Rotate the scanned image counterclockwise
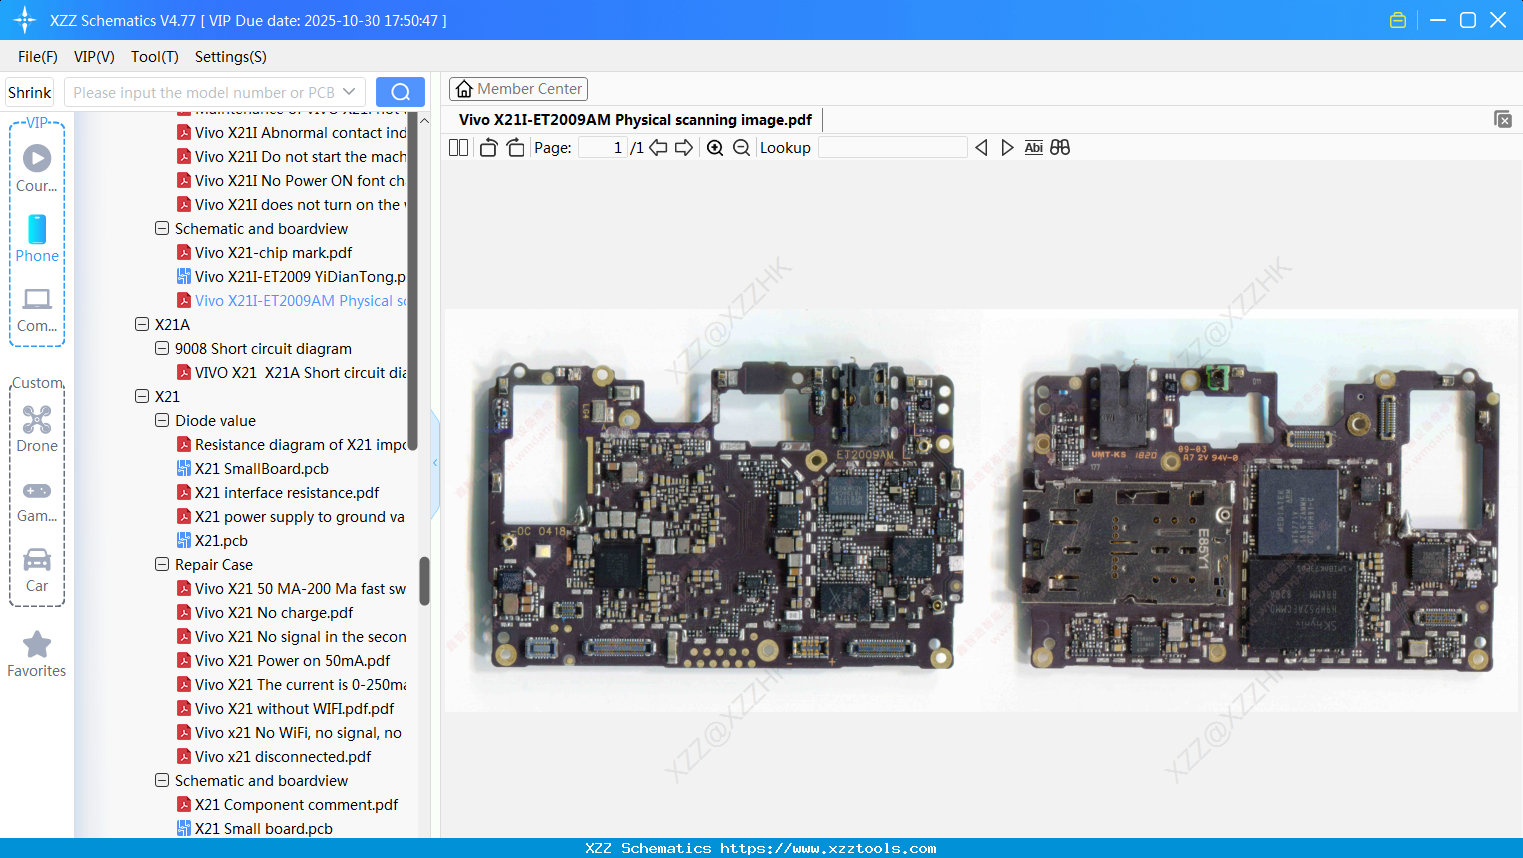The width and height of the screenshot is (1523, 858). click(x=487, y=147)
